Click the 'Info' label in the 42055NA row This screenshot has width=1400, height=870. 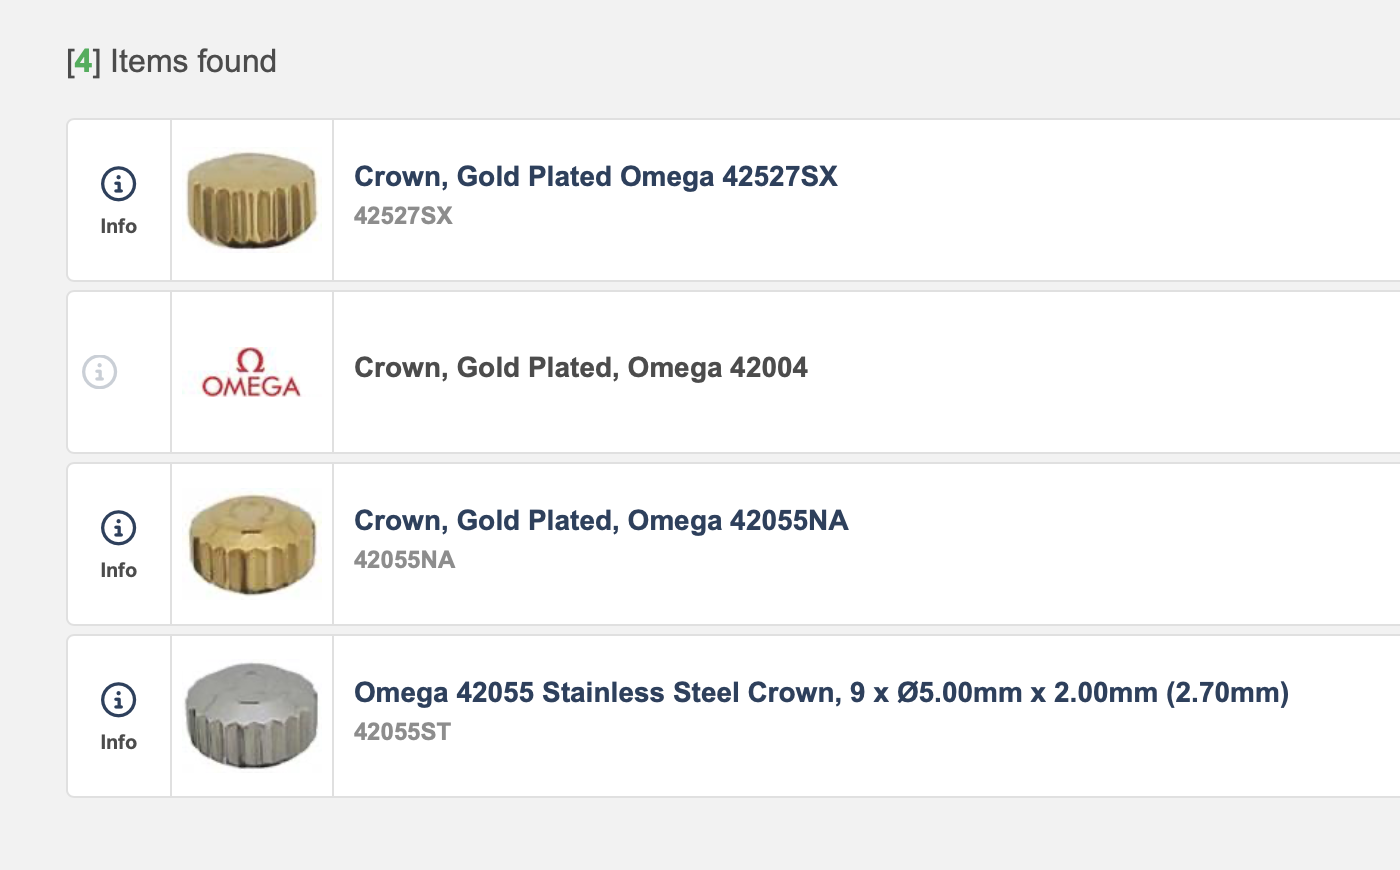point(118,571)
